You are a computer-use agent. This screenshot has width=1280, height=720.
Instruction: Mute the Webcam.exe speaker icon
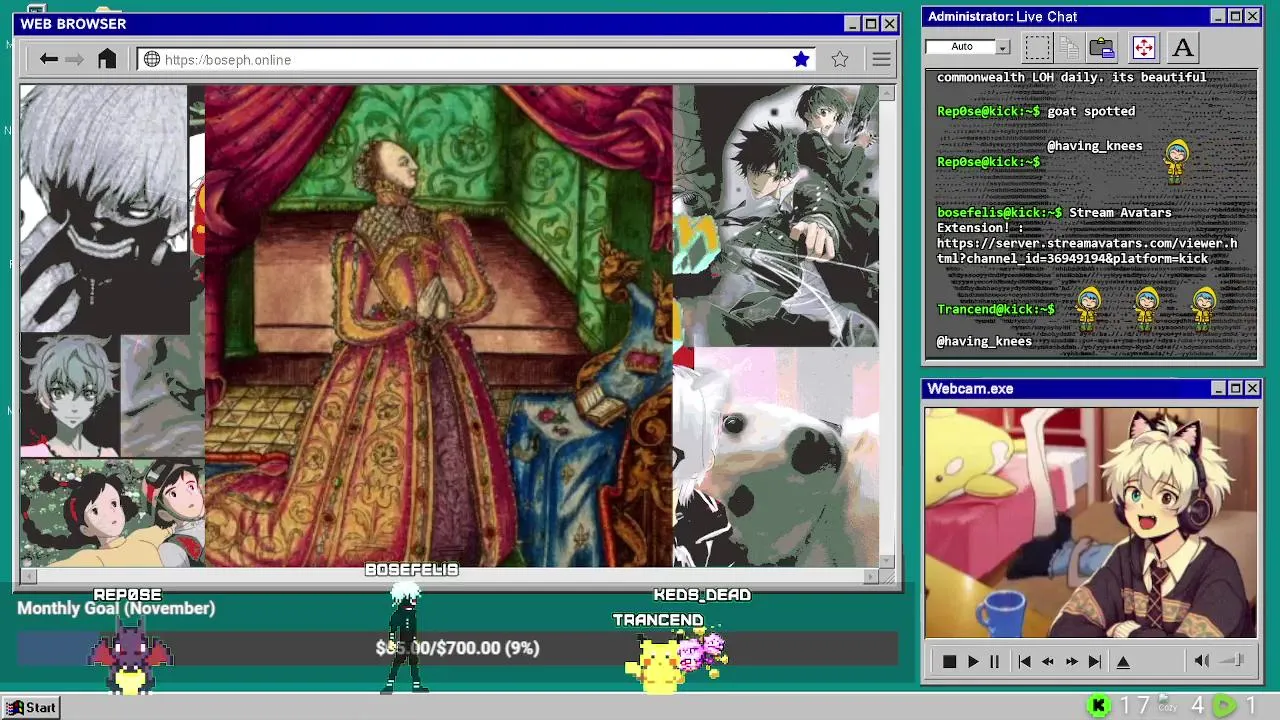(1202, 660)
